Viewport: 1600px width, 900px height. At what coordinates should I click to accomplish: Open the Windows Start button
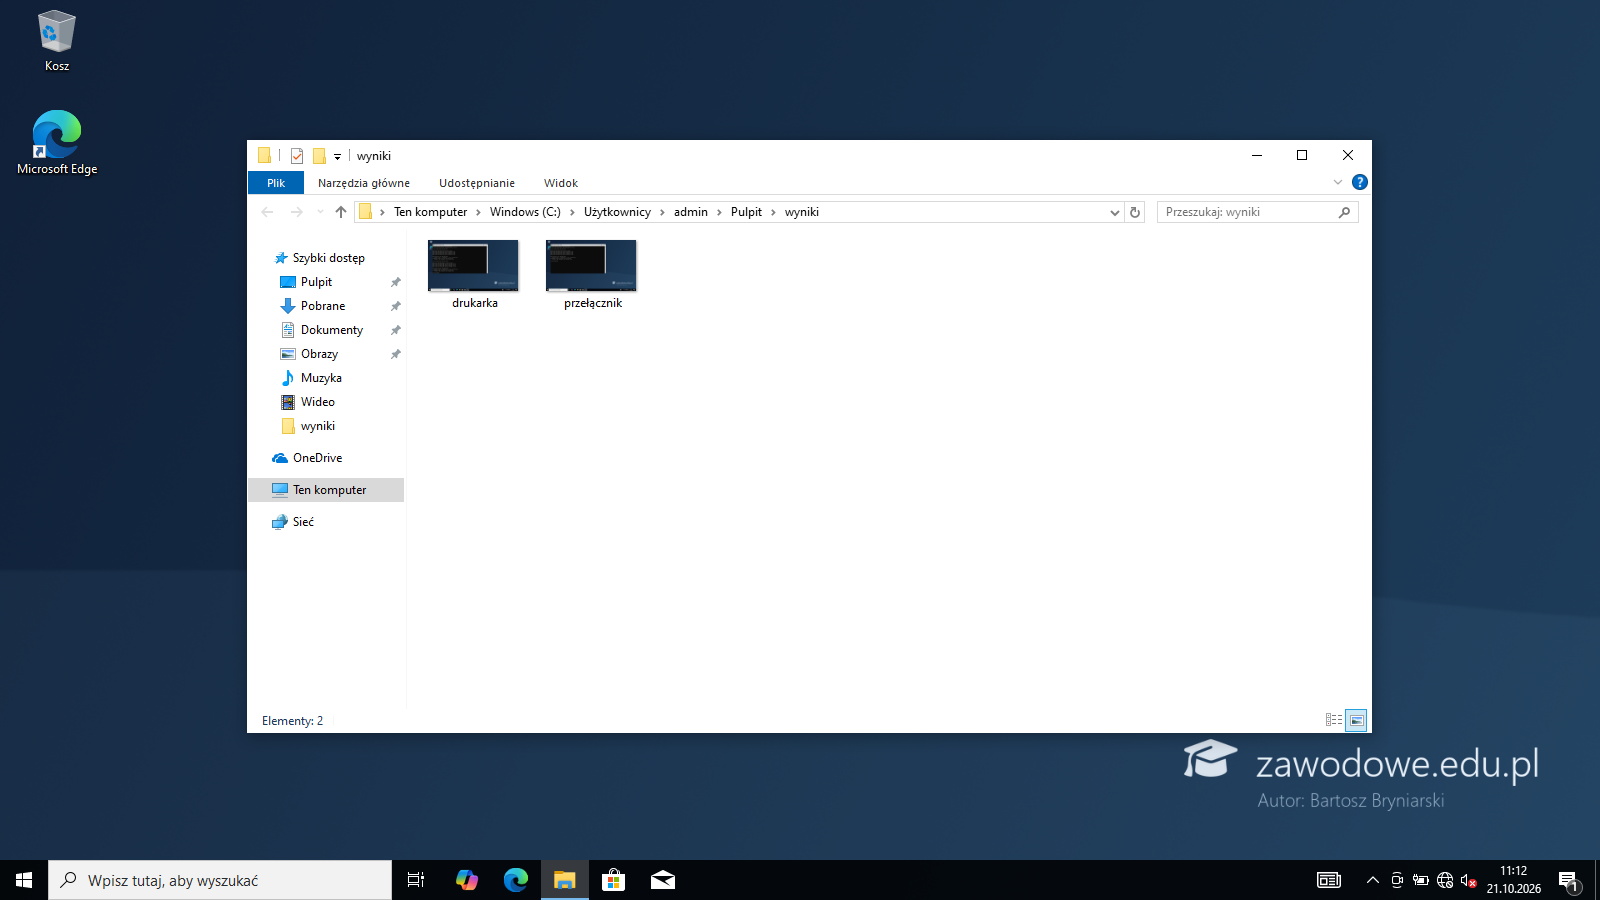[x=24, y=880]
